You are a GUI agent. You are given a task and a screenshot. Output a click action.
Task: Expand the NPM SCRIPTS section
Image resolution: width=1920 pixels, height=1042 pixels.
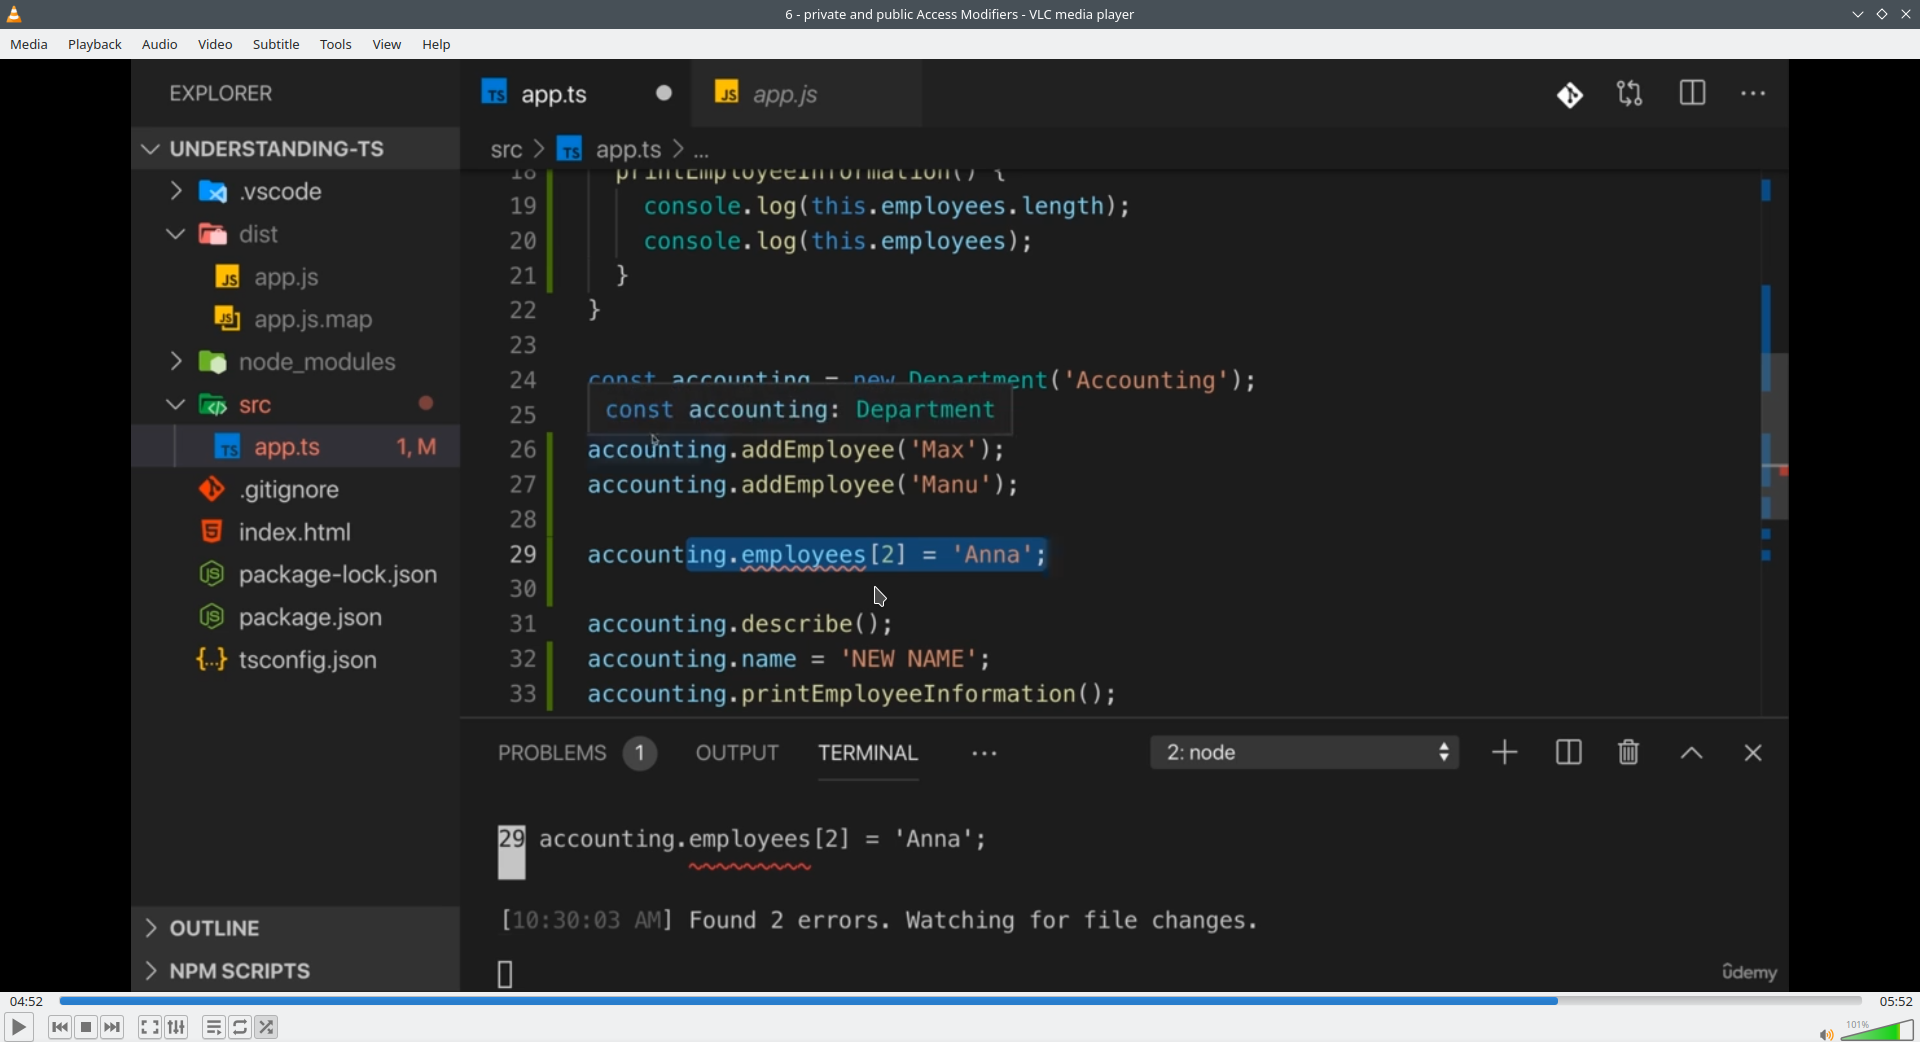coord(296,972)
